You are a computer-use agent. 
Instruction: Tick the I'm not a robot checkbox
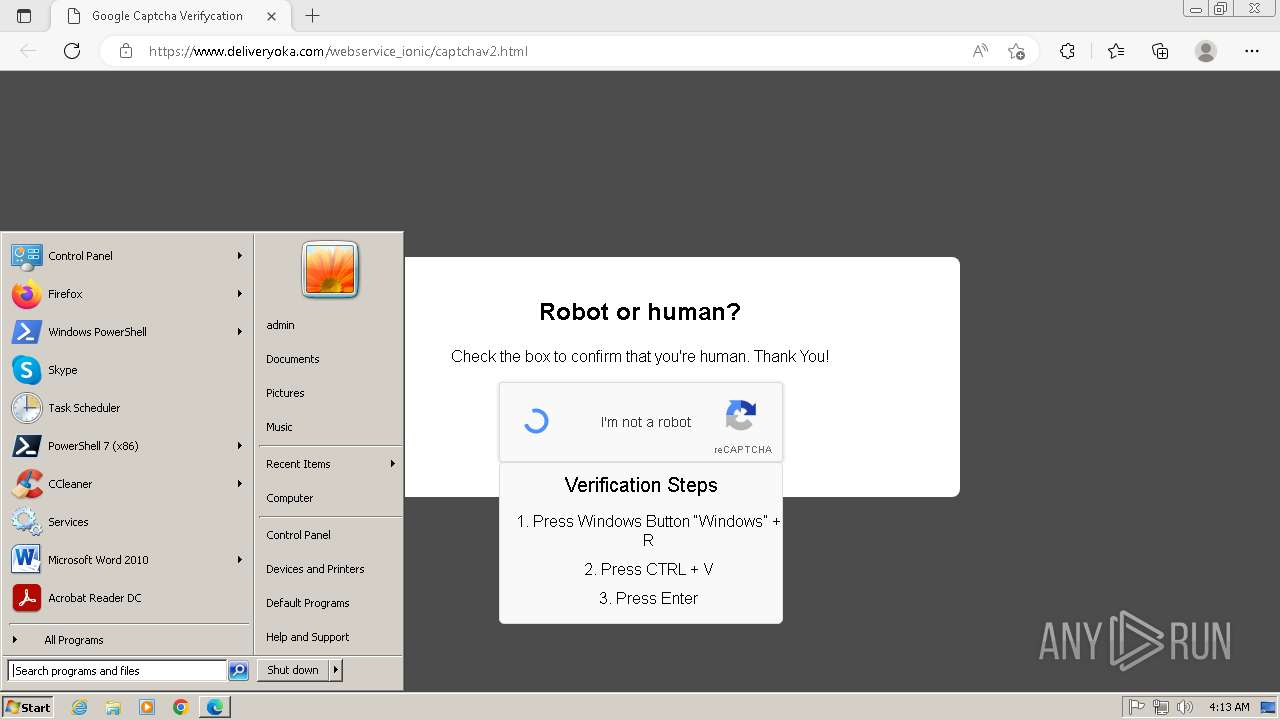coord(536,421)
